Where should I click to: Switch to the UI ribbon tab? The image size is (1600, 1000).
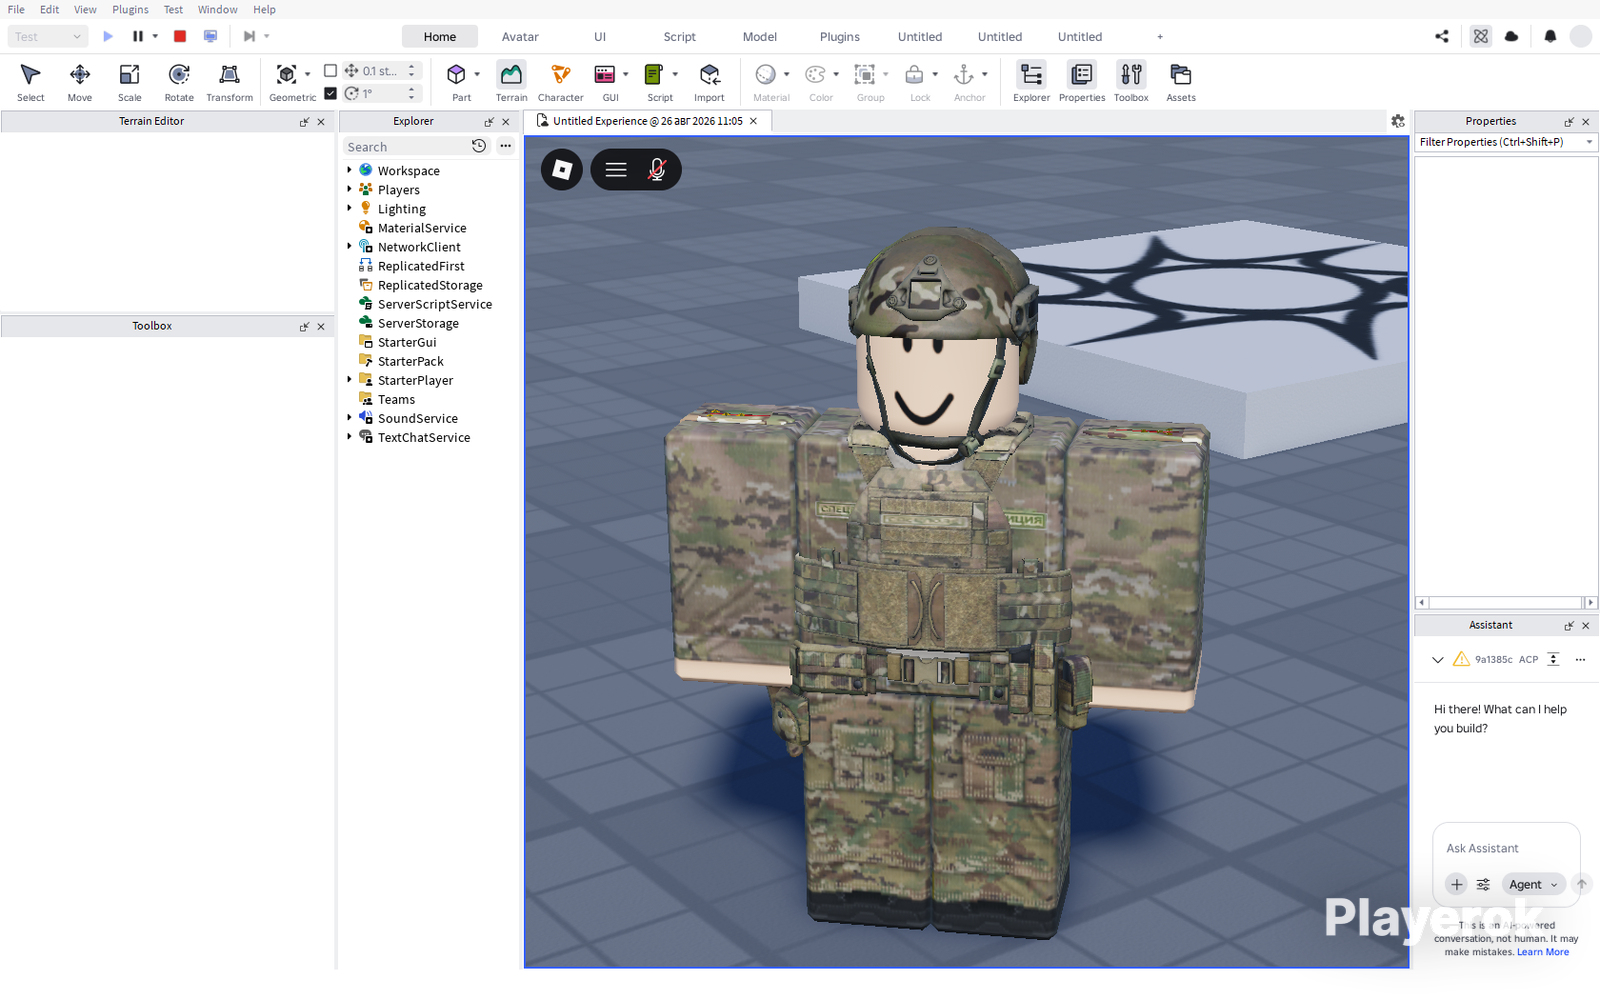[600, 37]
